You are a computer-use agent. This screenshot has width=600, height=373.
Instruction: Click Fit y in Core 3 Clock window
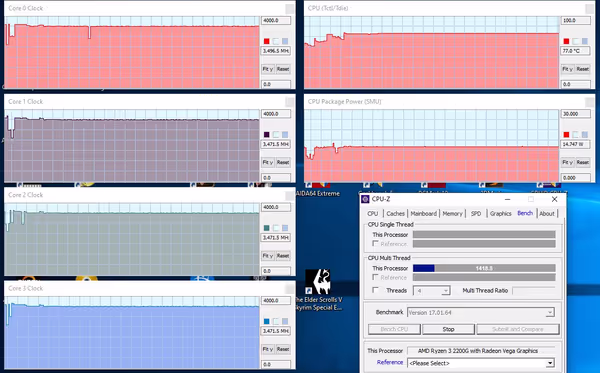pos(267,349)
